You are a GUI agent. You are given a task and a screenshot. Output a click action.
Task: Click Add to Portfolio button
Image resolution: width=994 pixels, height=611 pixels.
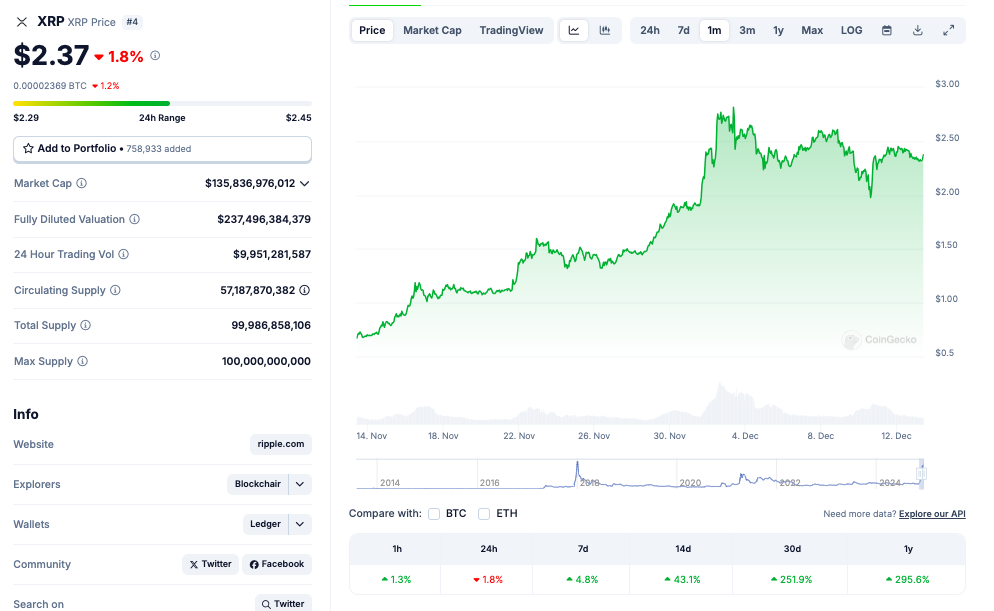coord(162,149)
